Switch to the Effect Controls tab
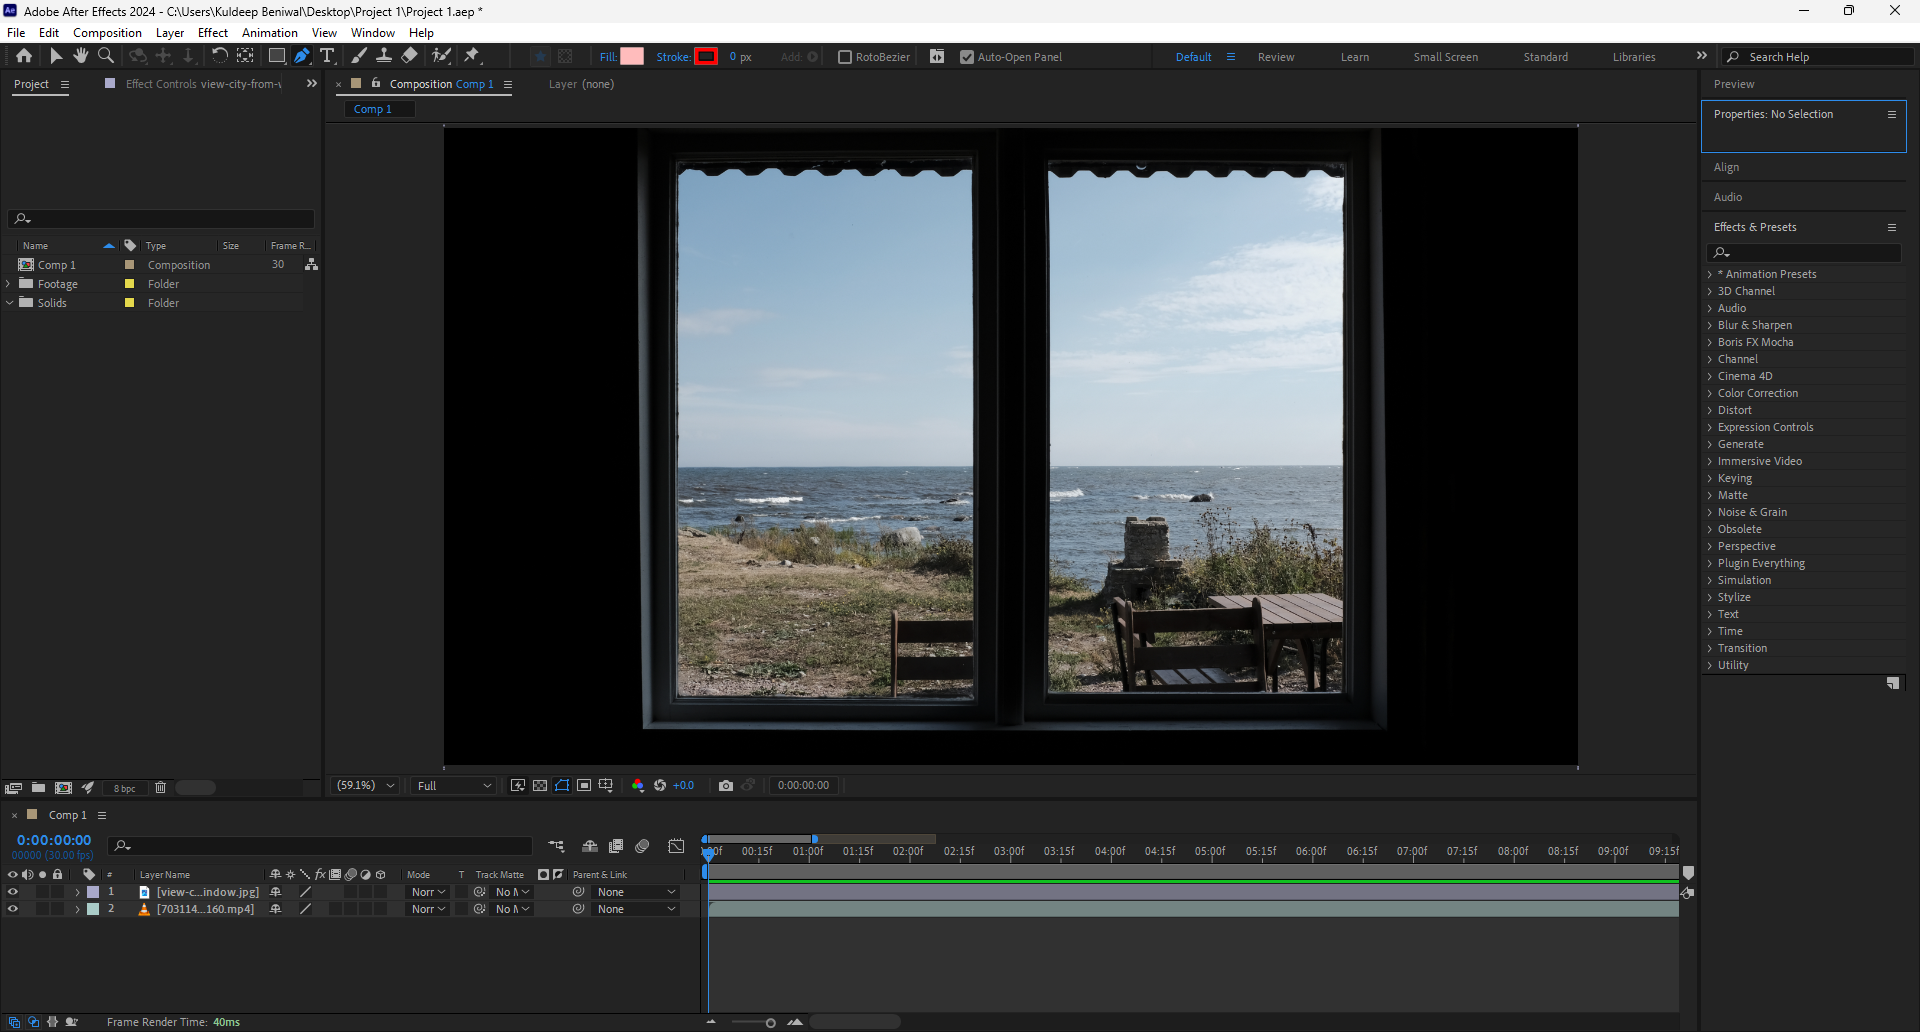 (202, 84)
